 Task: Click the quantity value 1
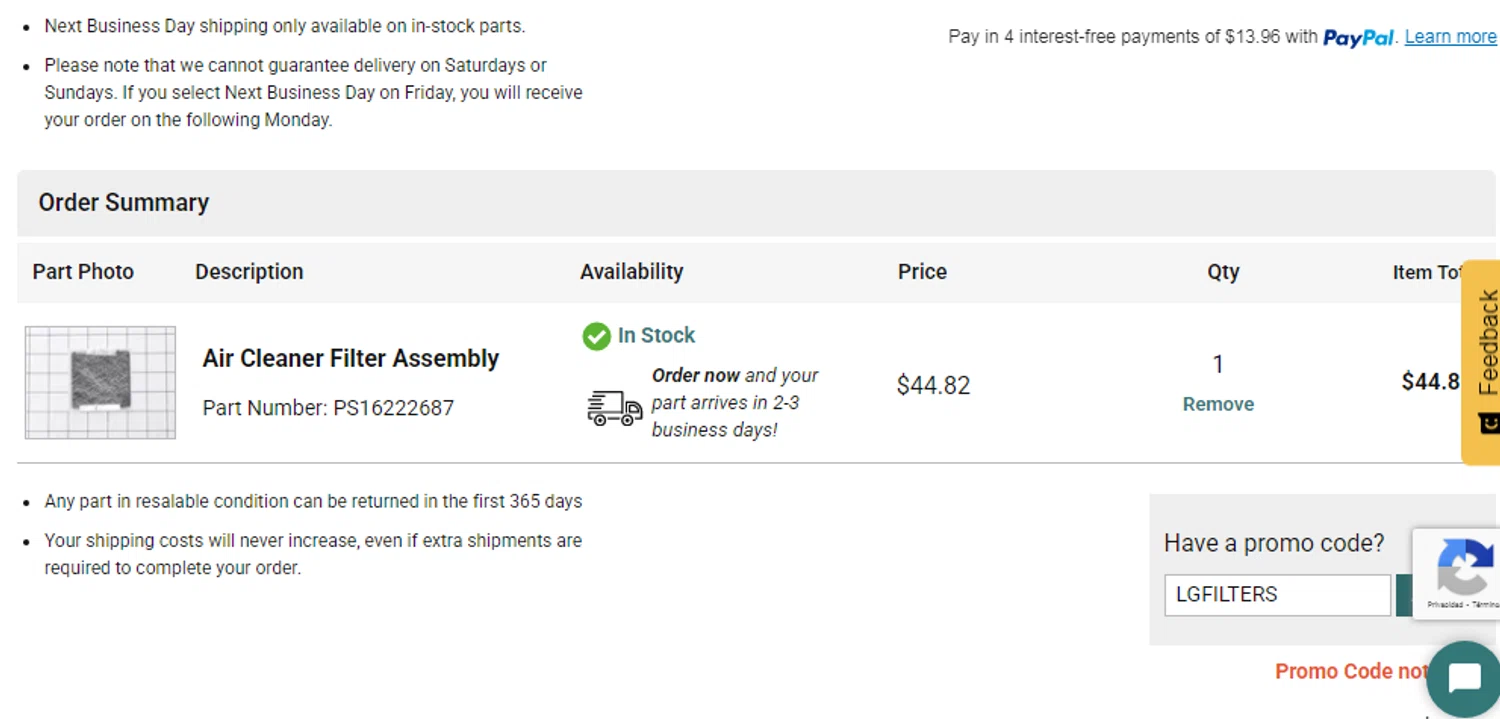point(1217,364)
